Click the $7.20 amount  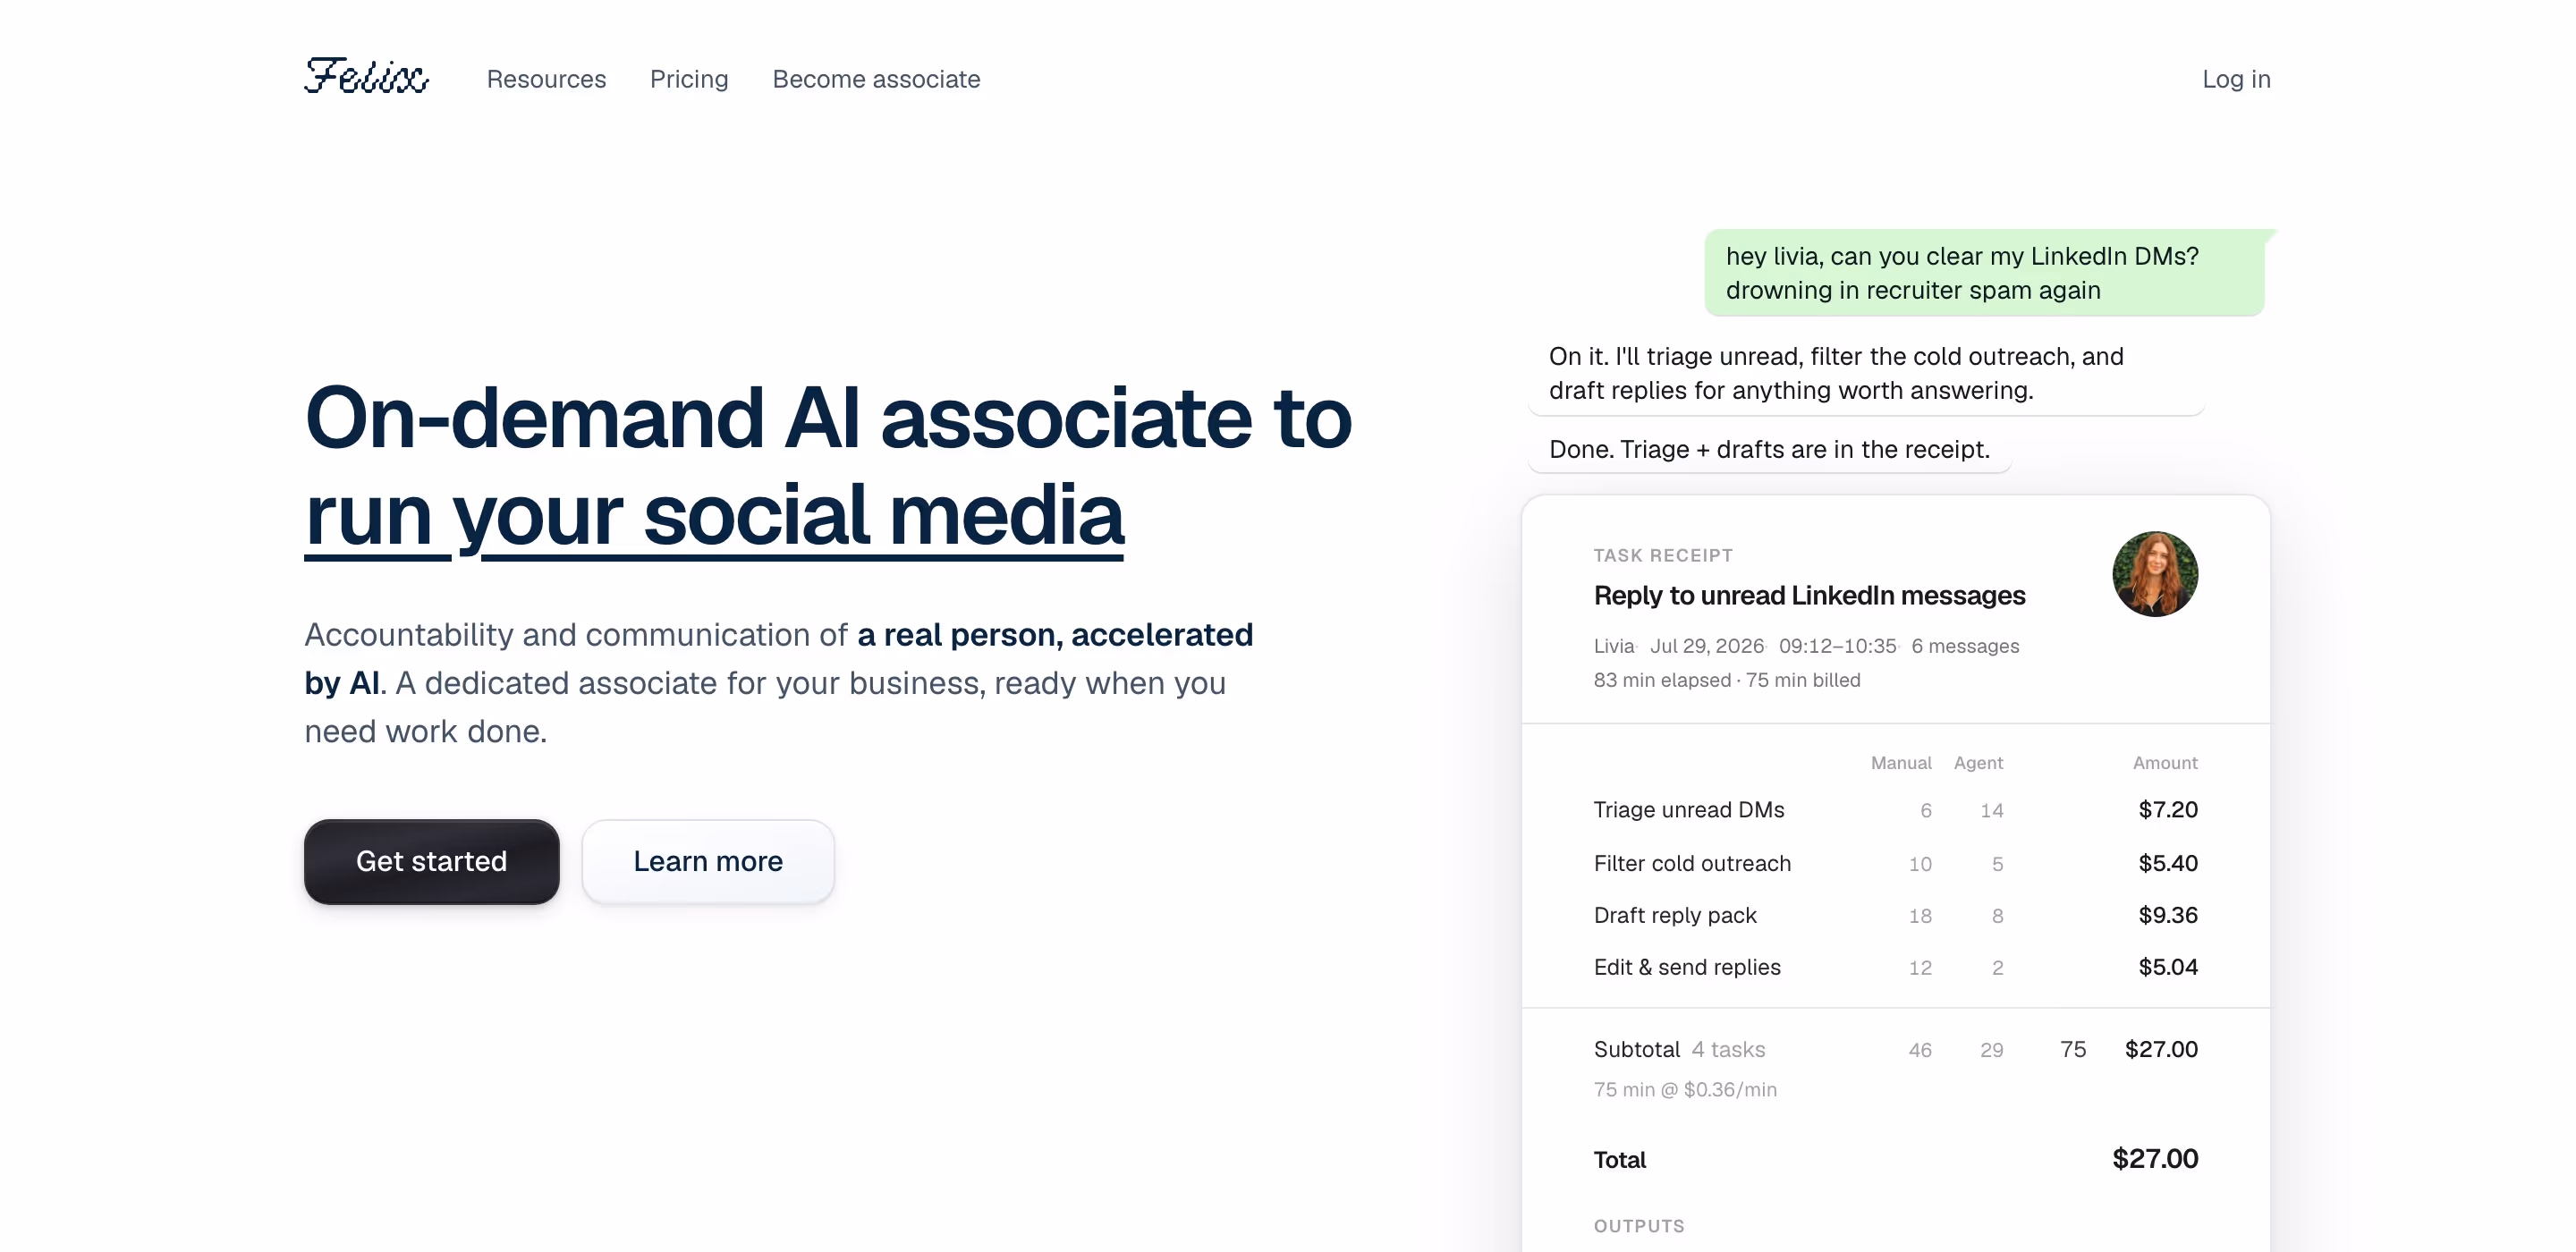point(2168,810)
